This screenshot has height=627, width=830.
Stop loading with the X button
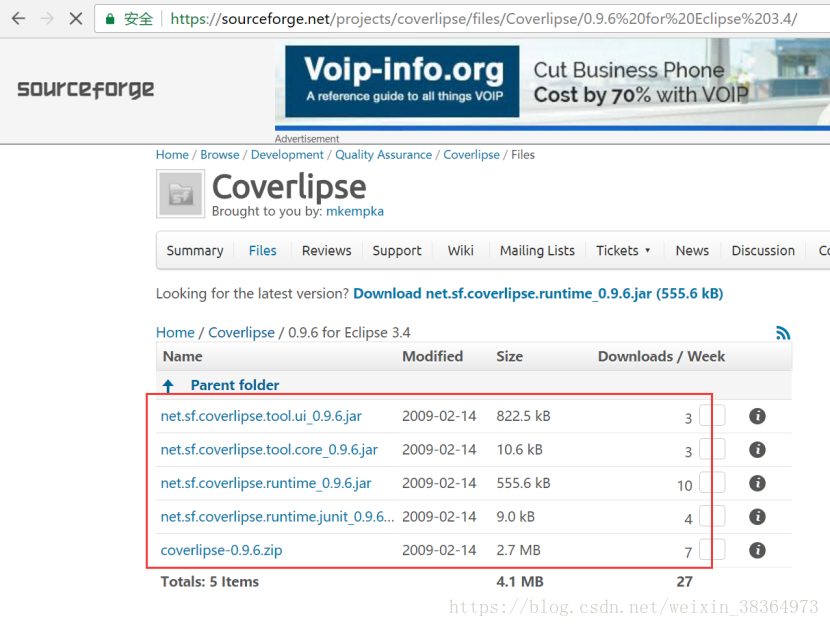(x=76, y=19)
